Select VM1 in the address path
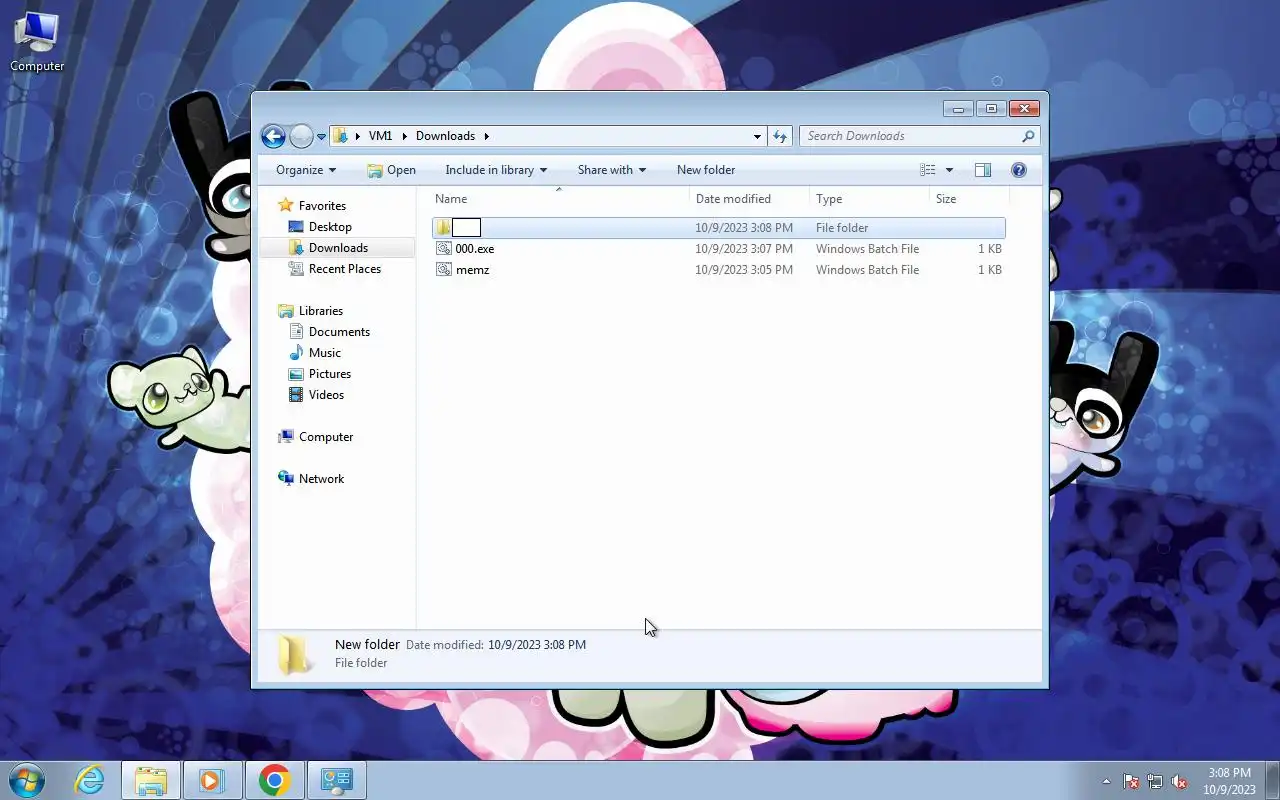 380,136
